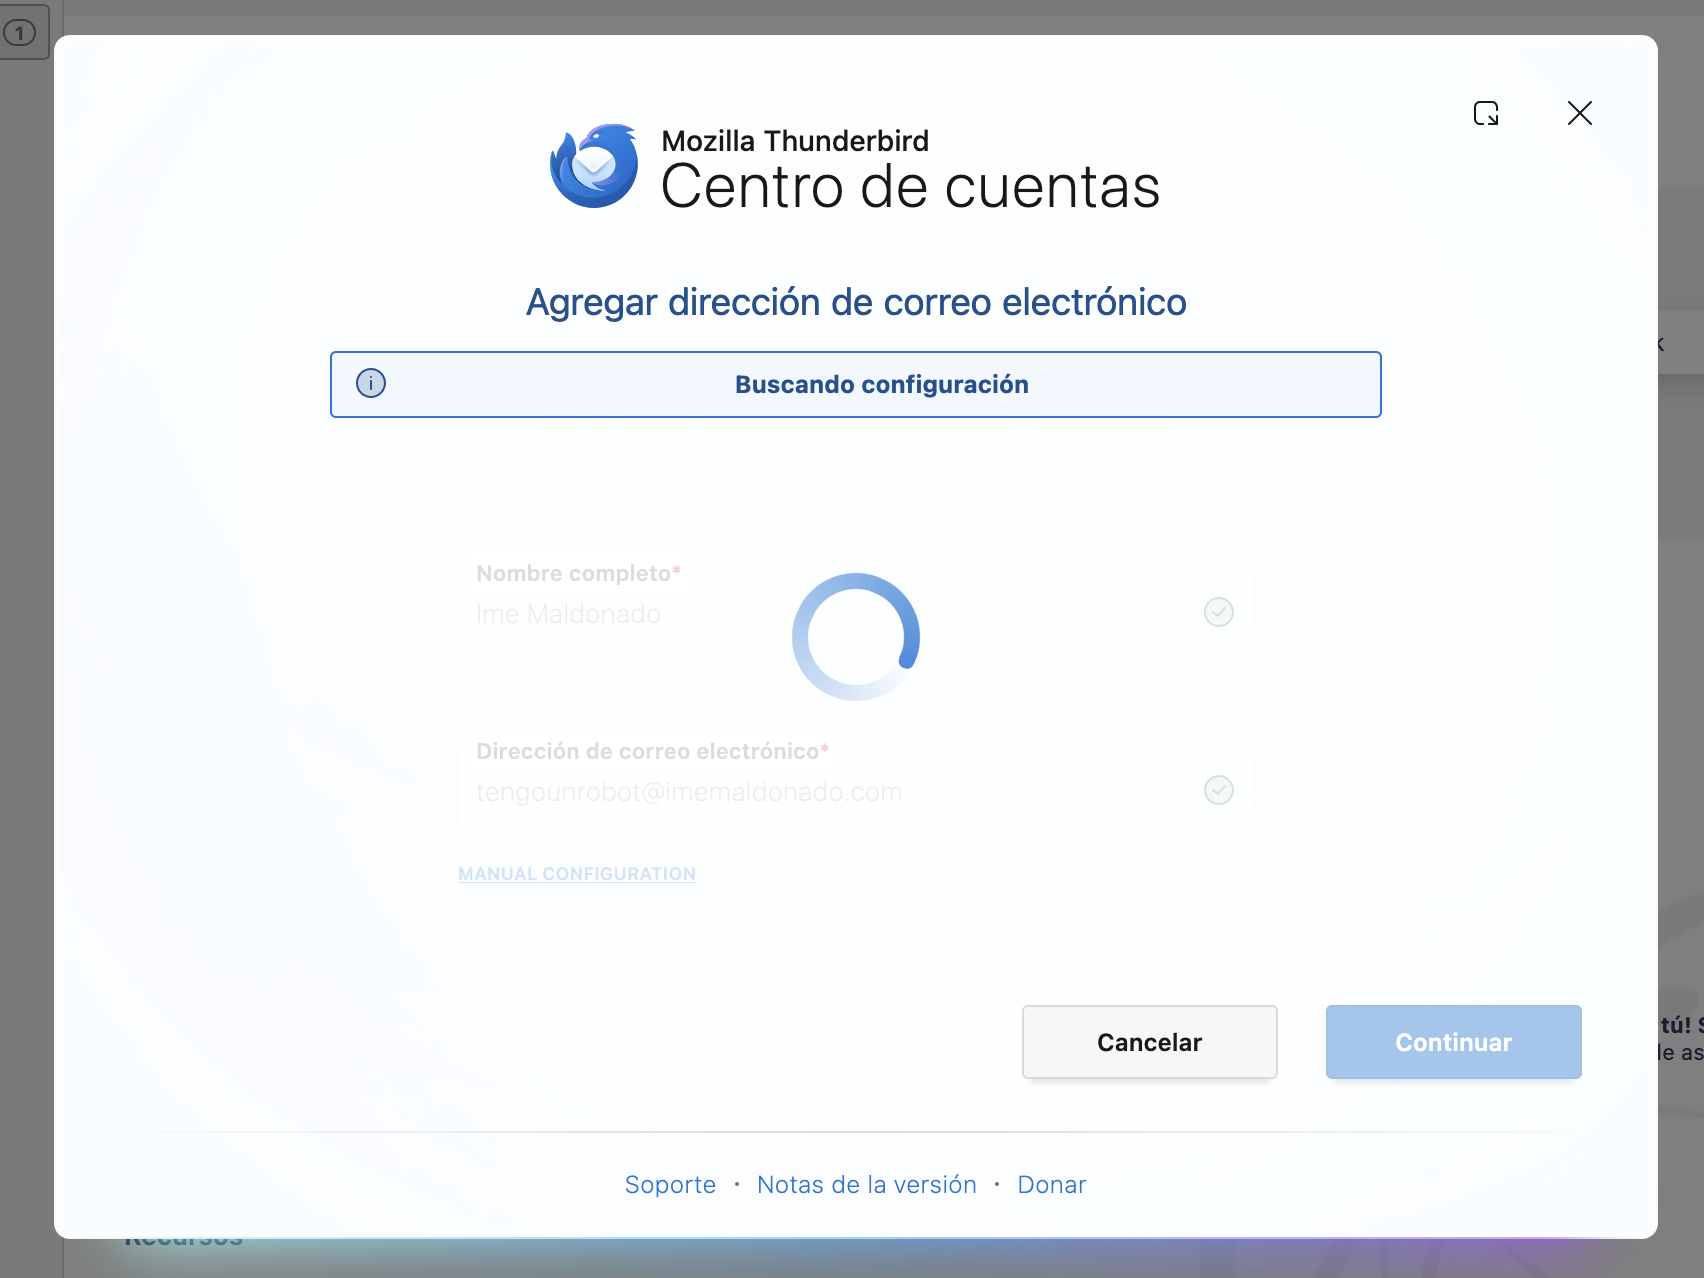Open the Soporte link

[x=670, y=1184]
